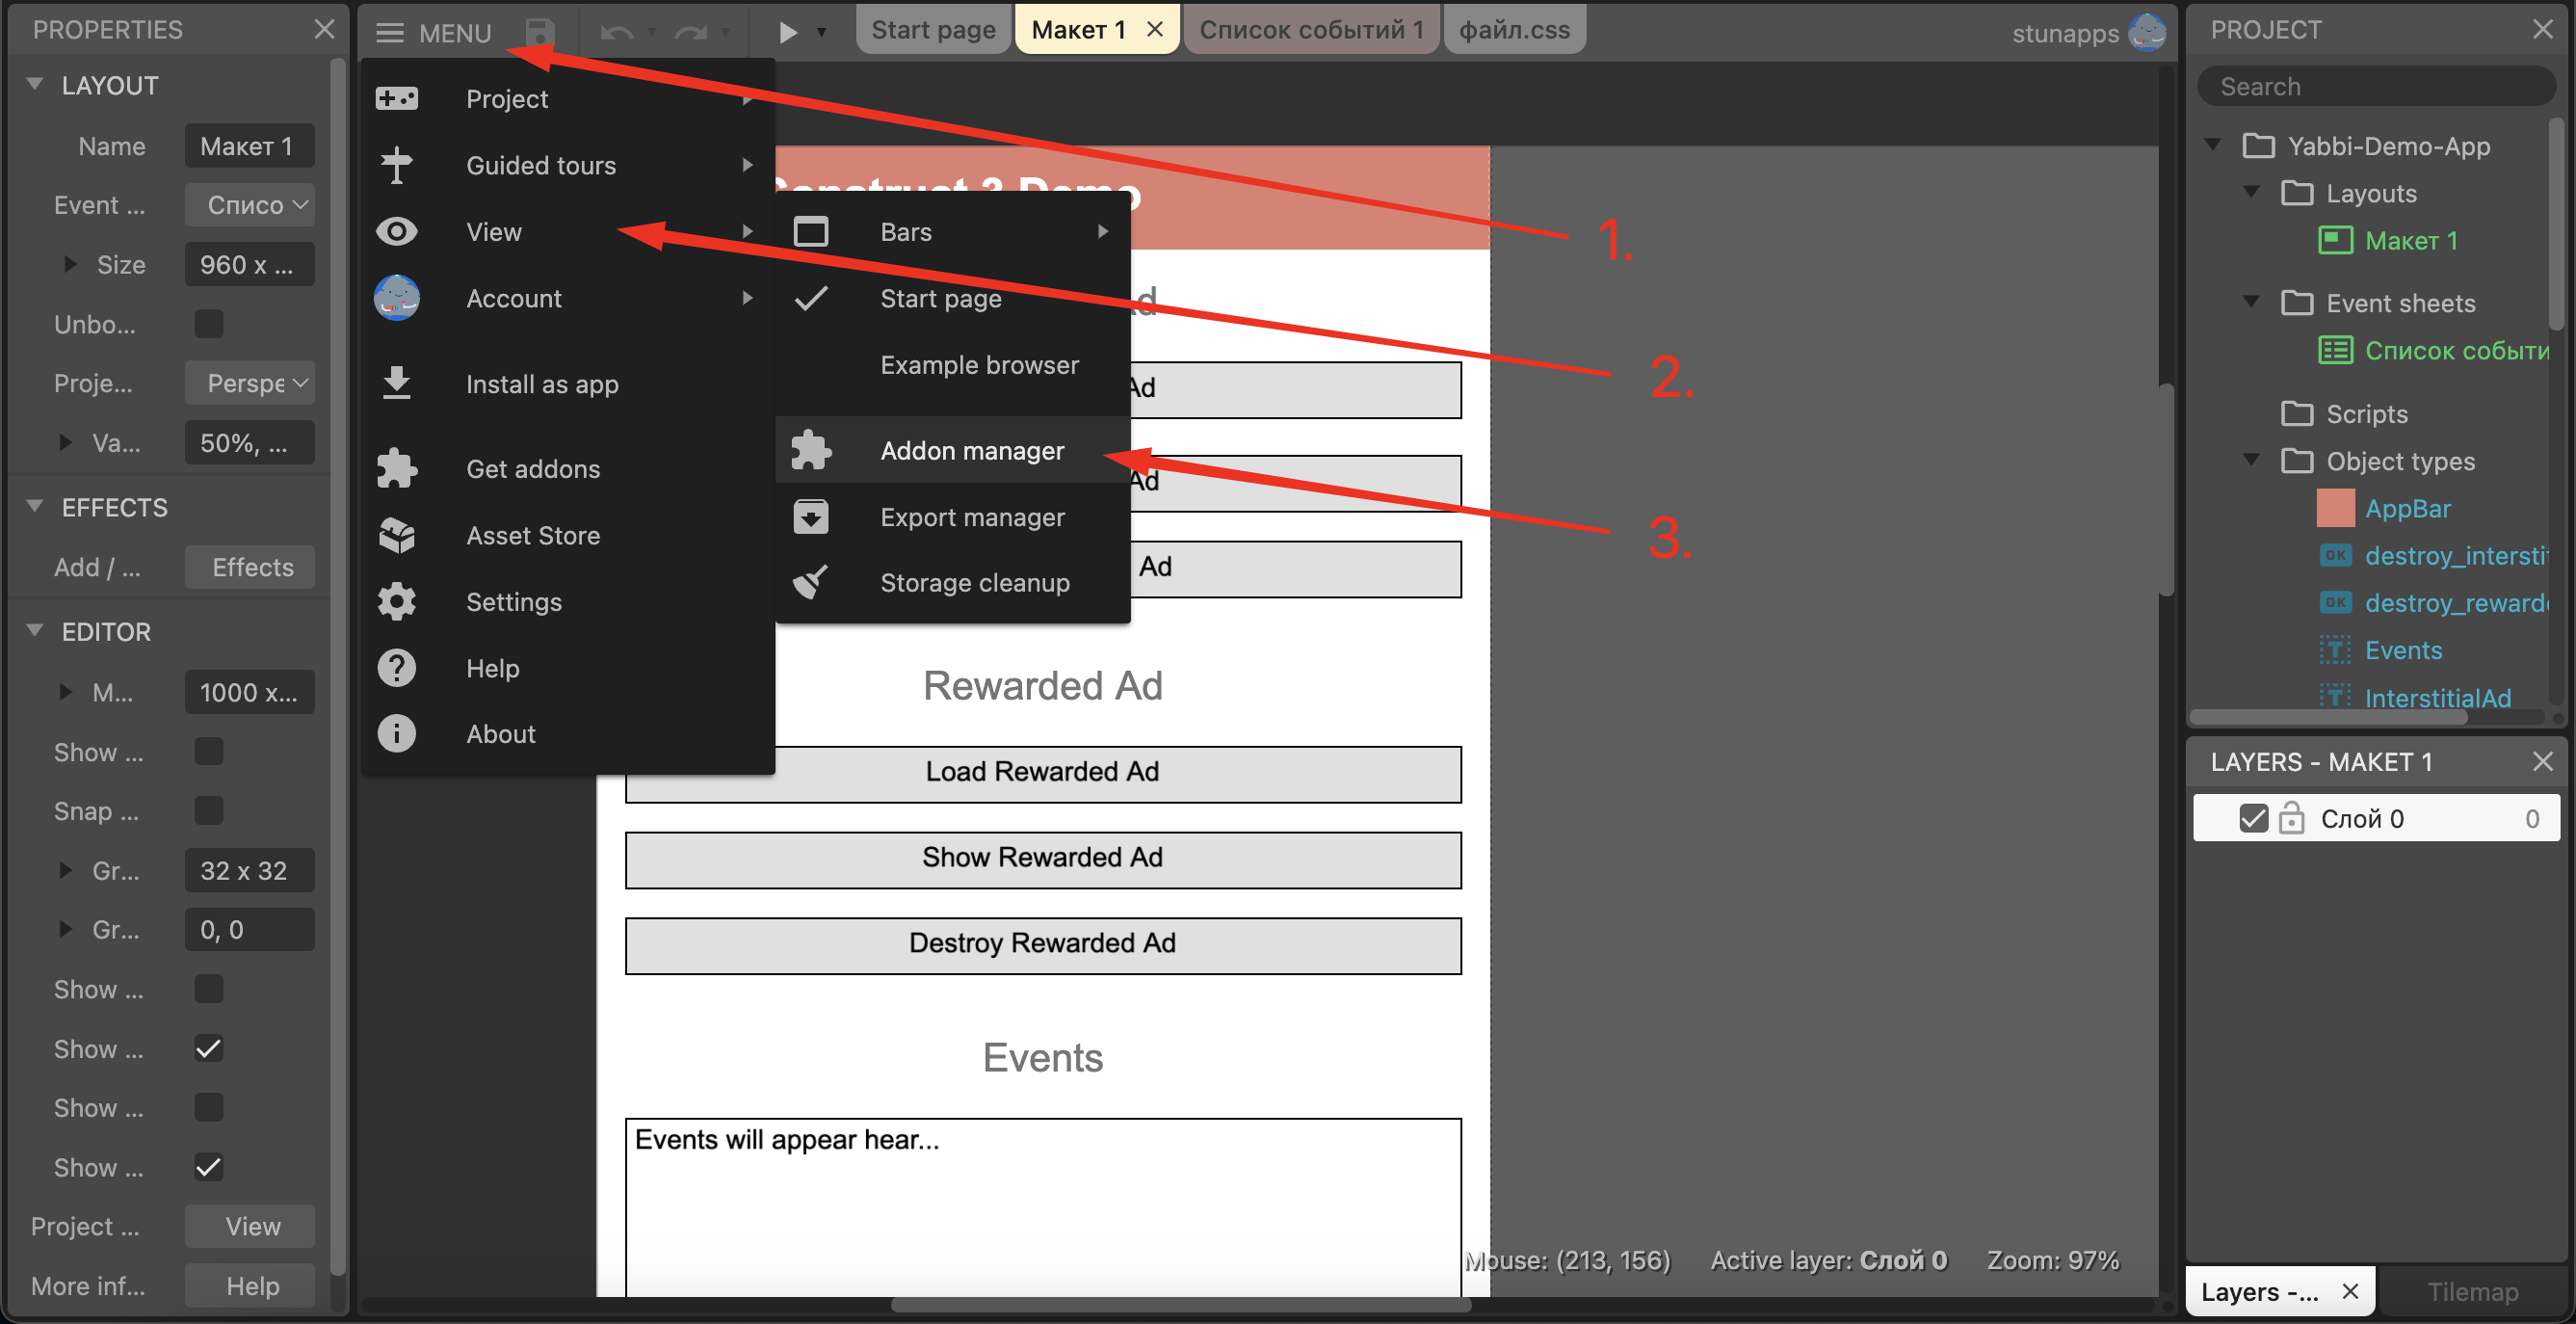Click the project Search field

[x=2376, y=87]
